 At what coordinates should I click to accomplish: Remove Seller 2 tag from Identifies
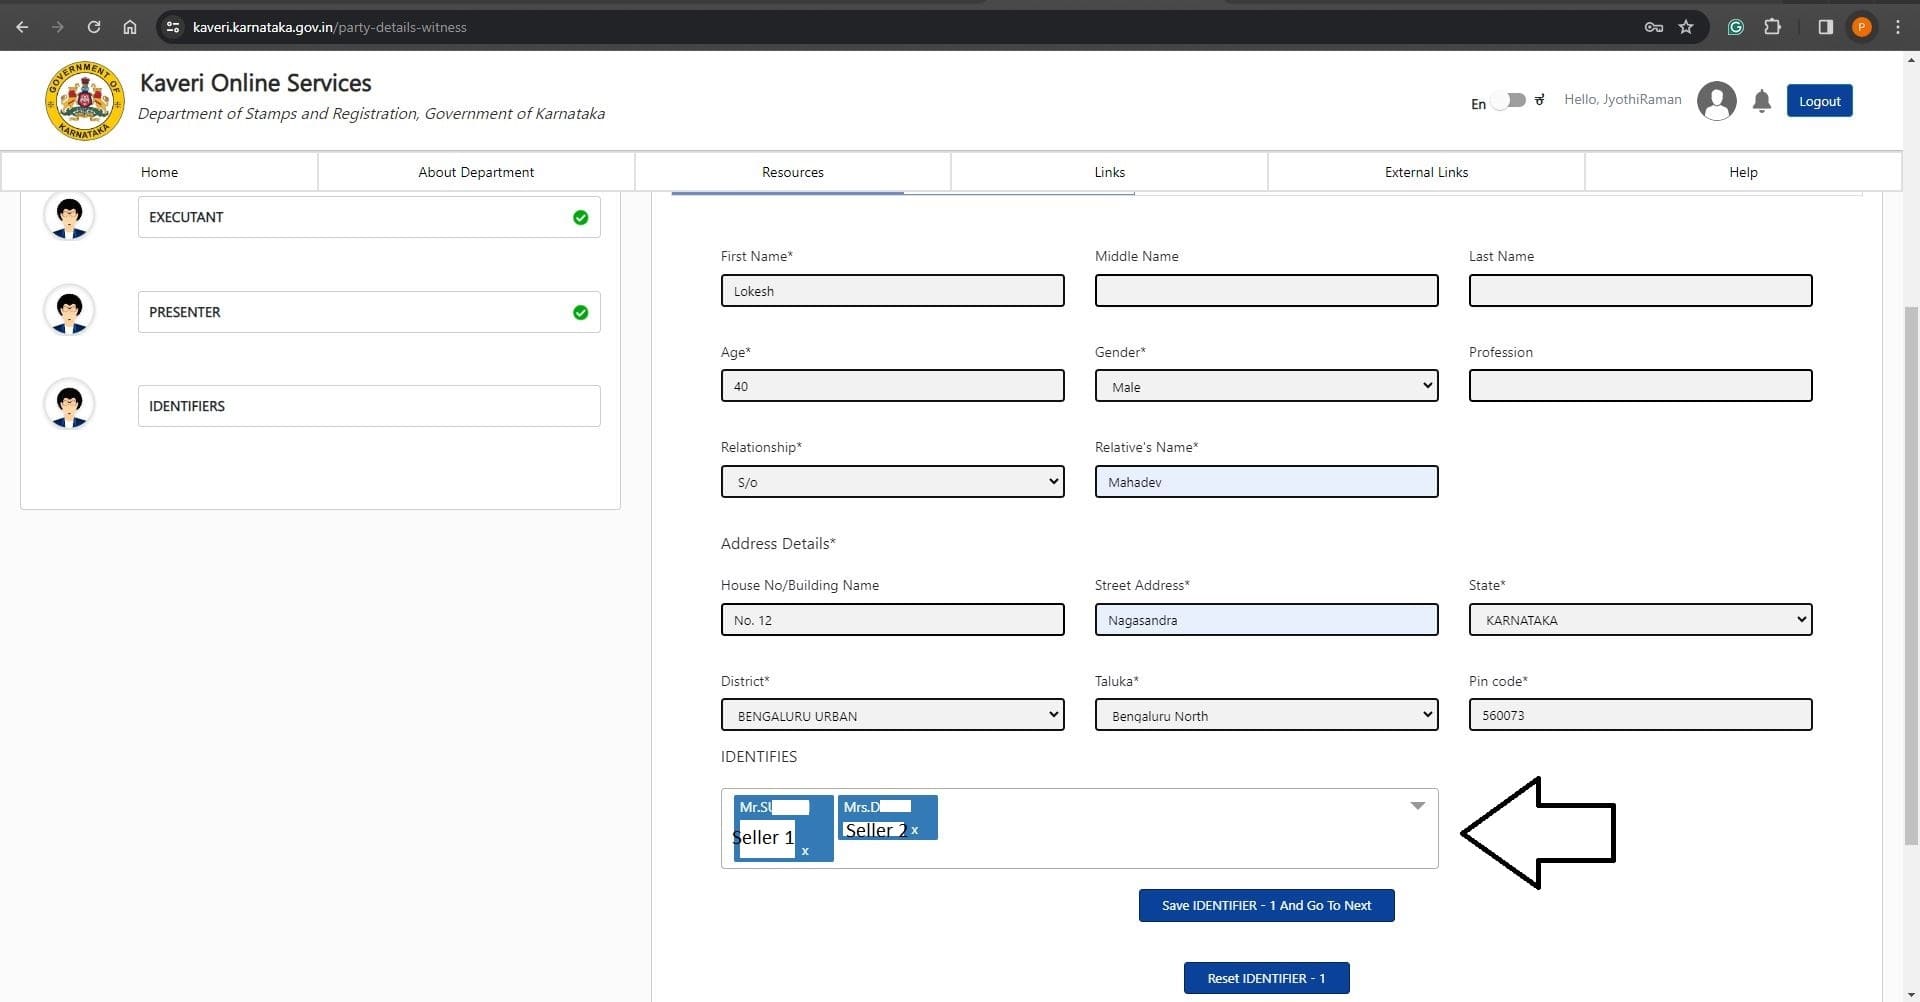click(914, 830)
